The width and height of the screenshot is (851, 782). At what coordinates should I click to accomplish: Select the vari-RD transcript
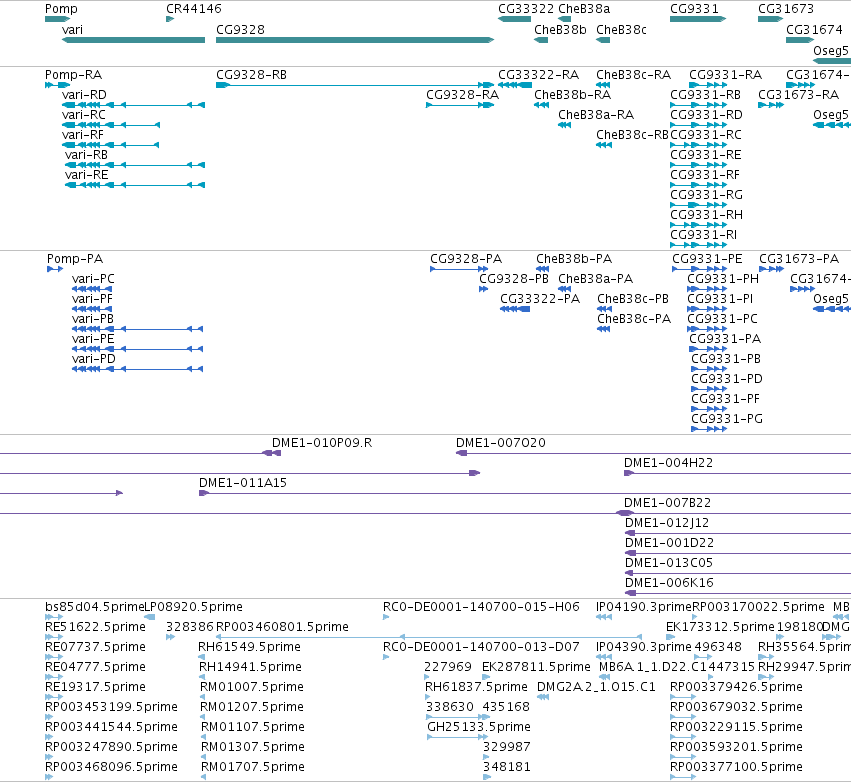(x=134, y=105)
